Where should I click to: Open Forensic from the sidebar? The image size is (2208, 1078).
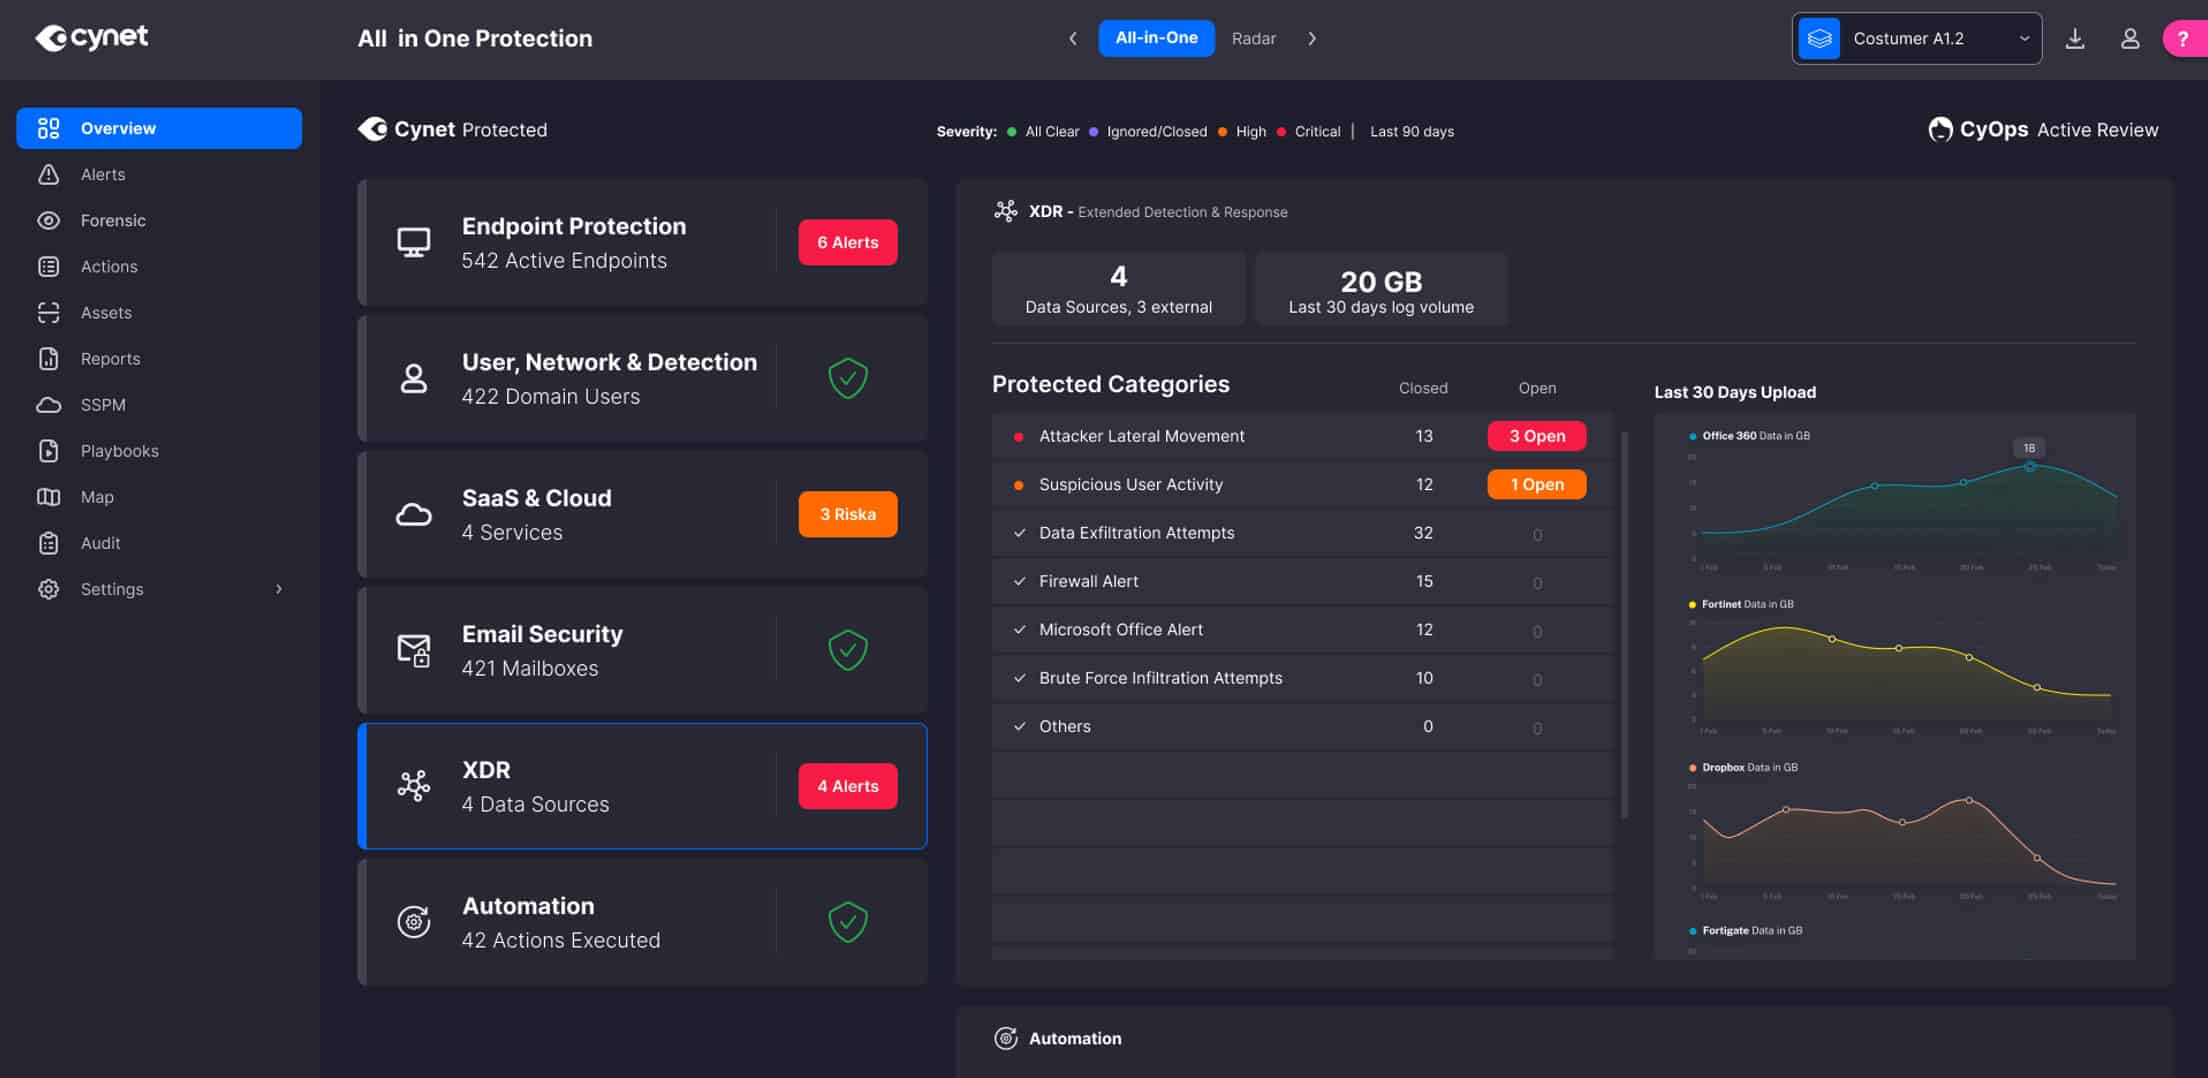tap(113, 220)
